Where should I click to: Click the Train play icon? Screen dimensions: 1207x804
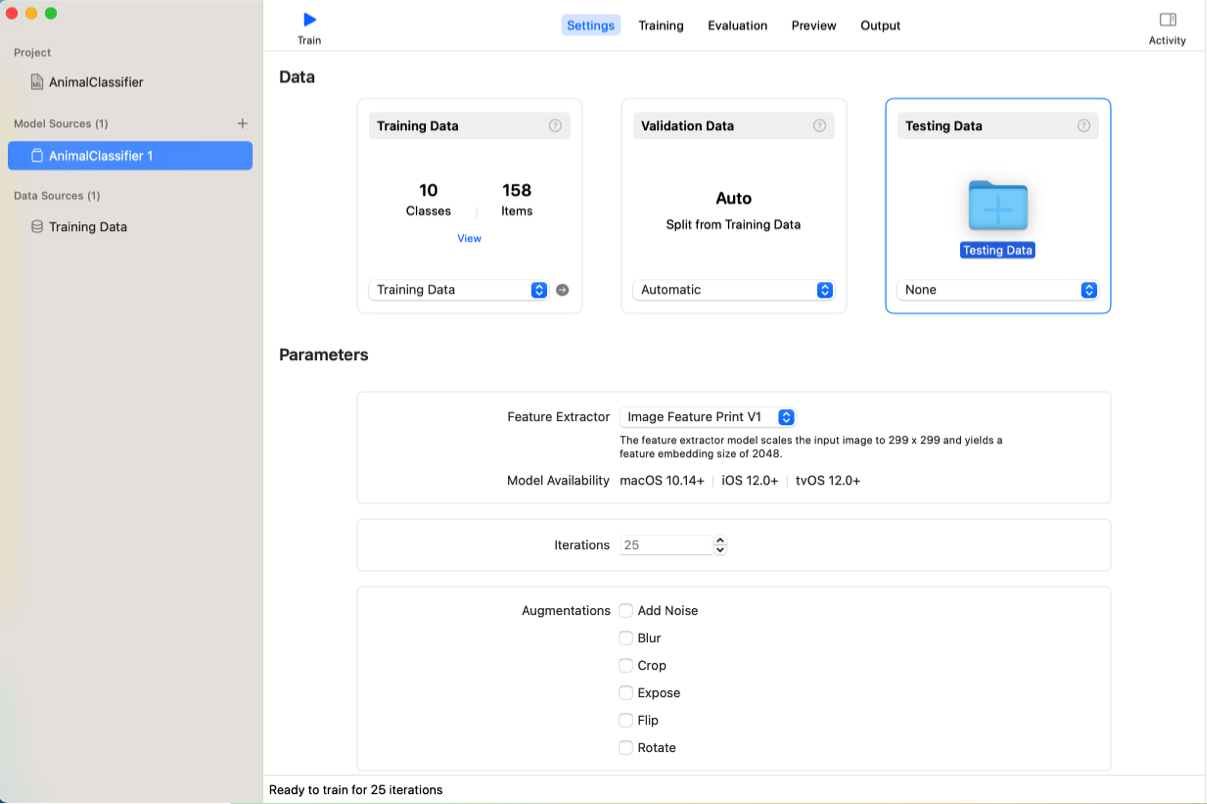tap(309, 20)
